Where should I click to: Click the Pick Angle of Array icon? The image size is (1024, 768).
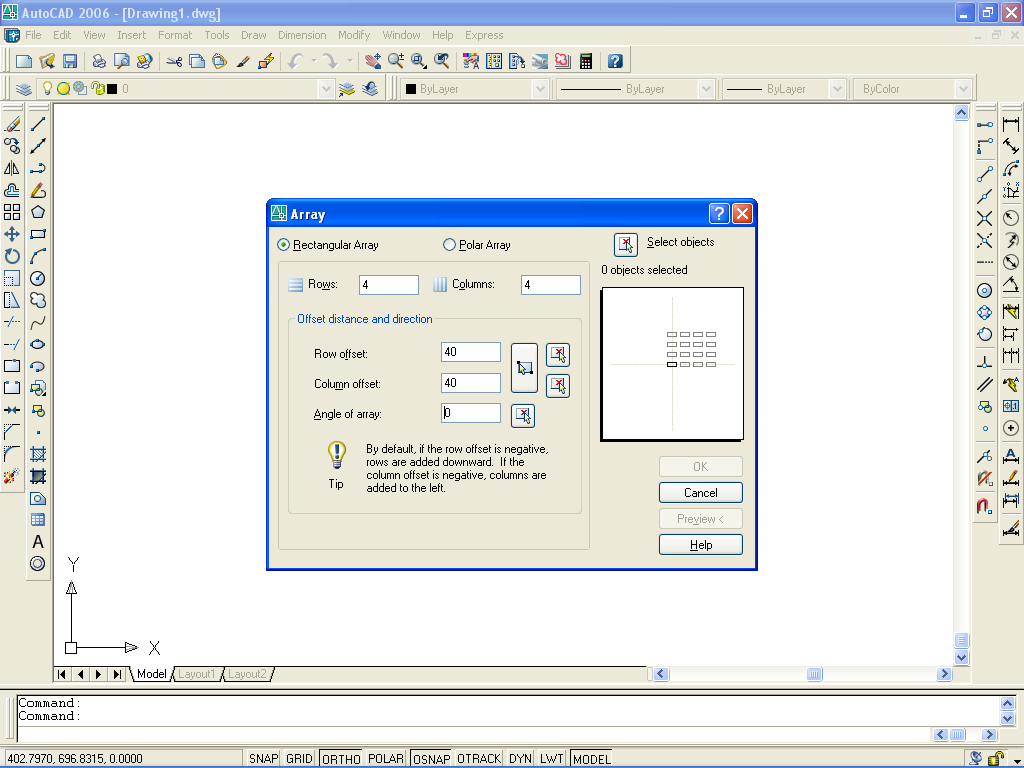[x=522, y=415]
